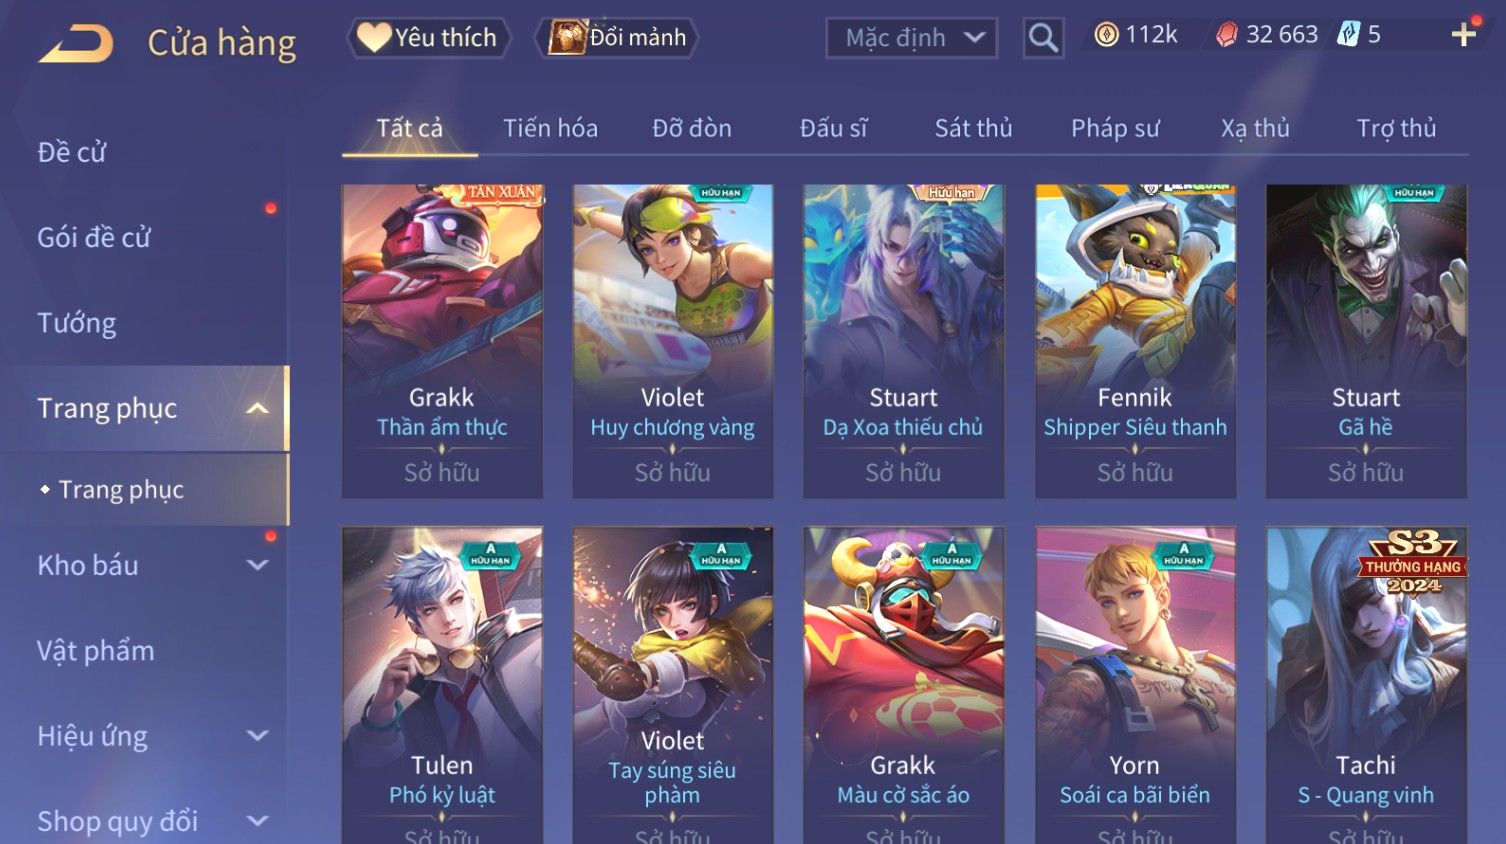The width and height of the screenshot is (1506, 844).
Task: Expand the Kho báu sidebar section
Action: click(x=257, y=565)
